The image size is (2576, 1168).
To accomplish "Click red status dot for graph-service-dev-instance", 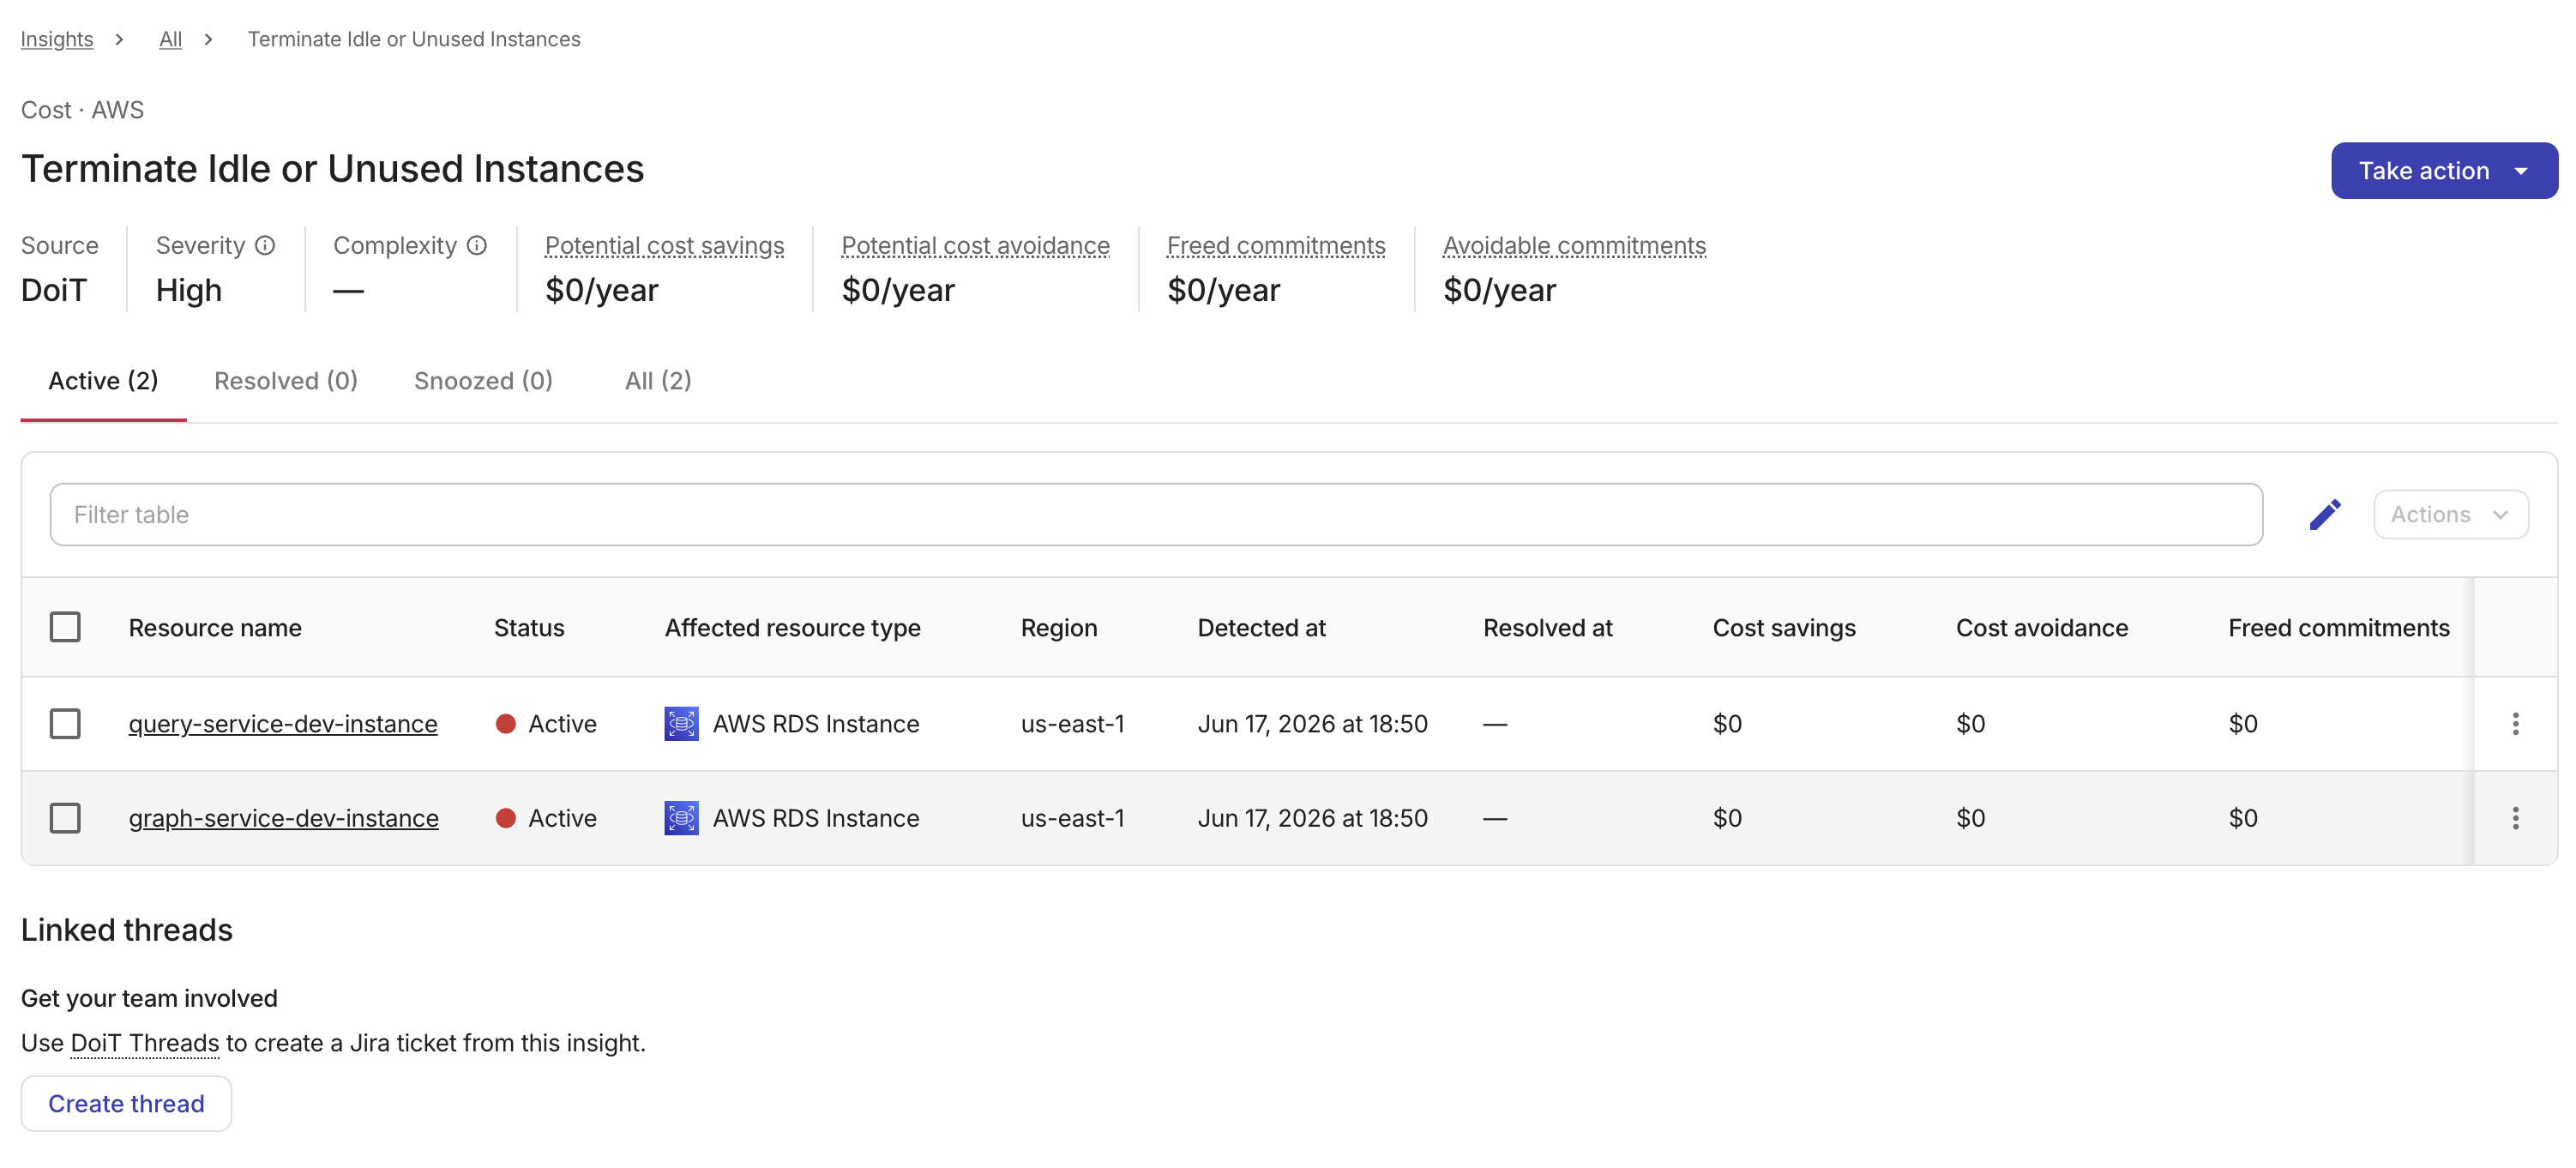I will pos(506,818).
